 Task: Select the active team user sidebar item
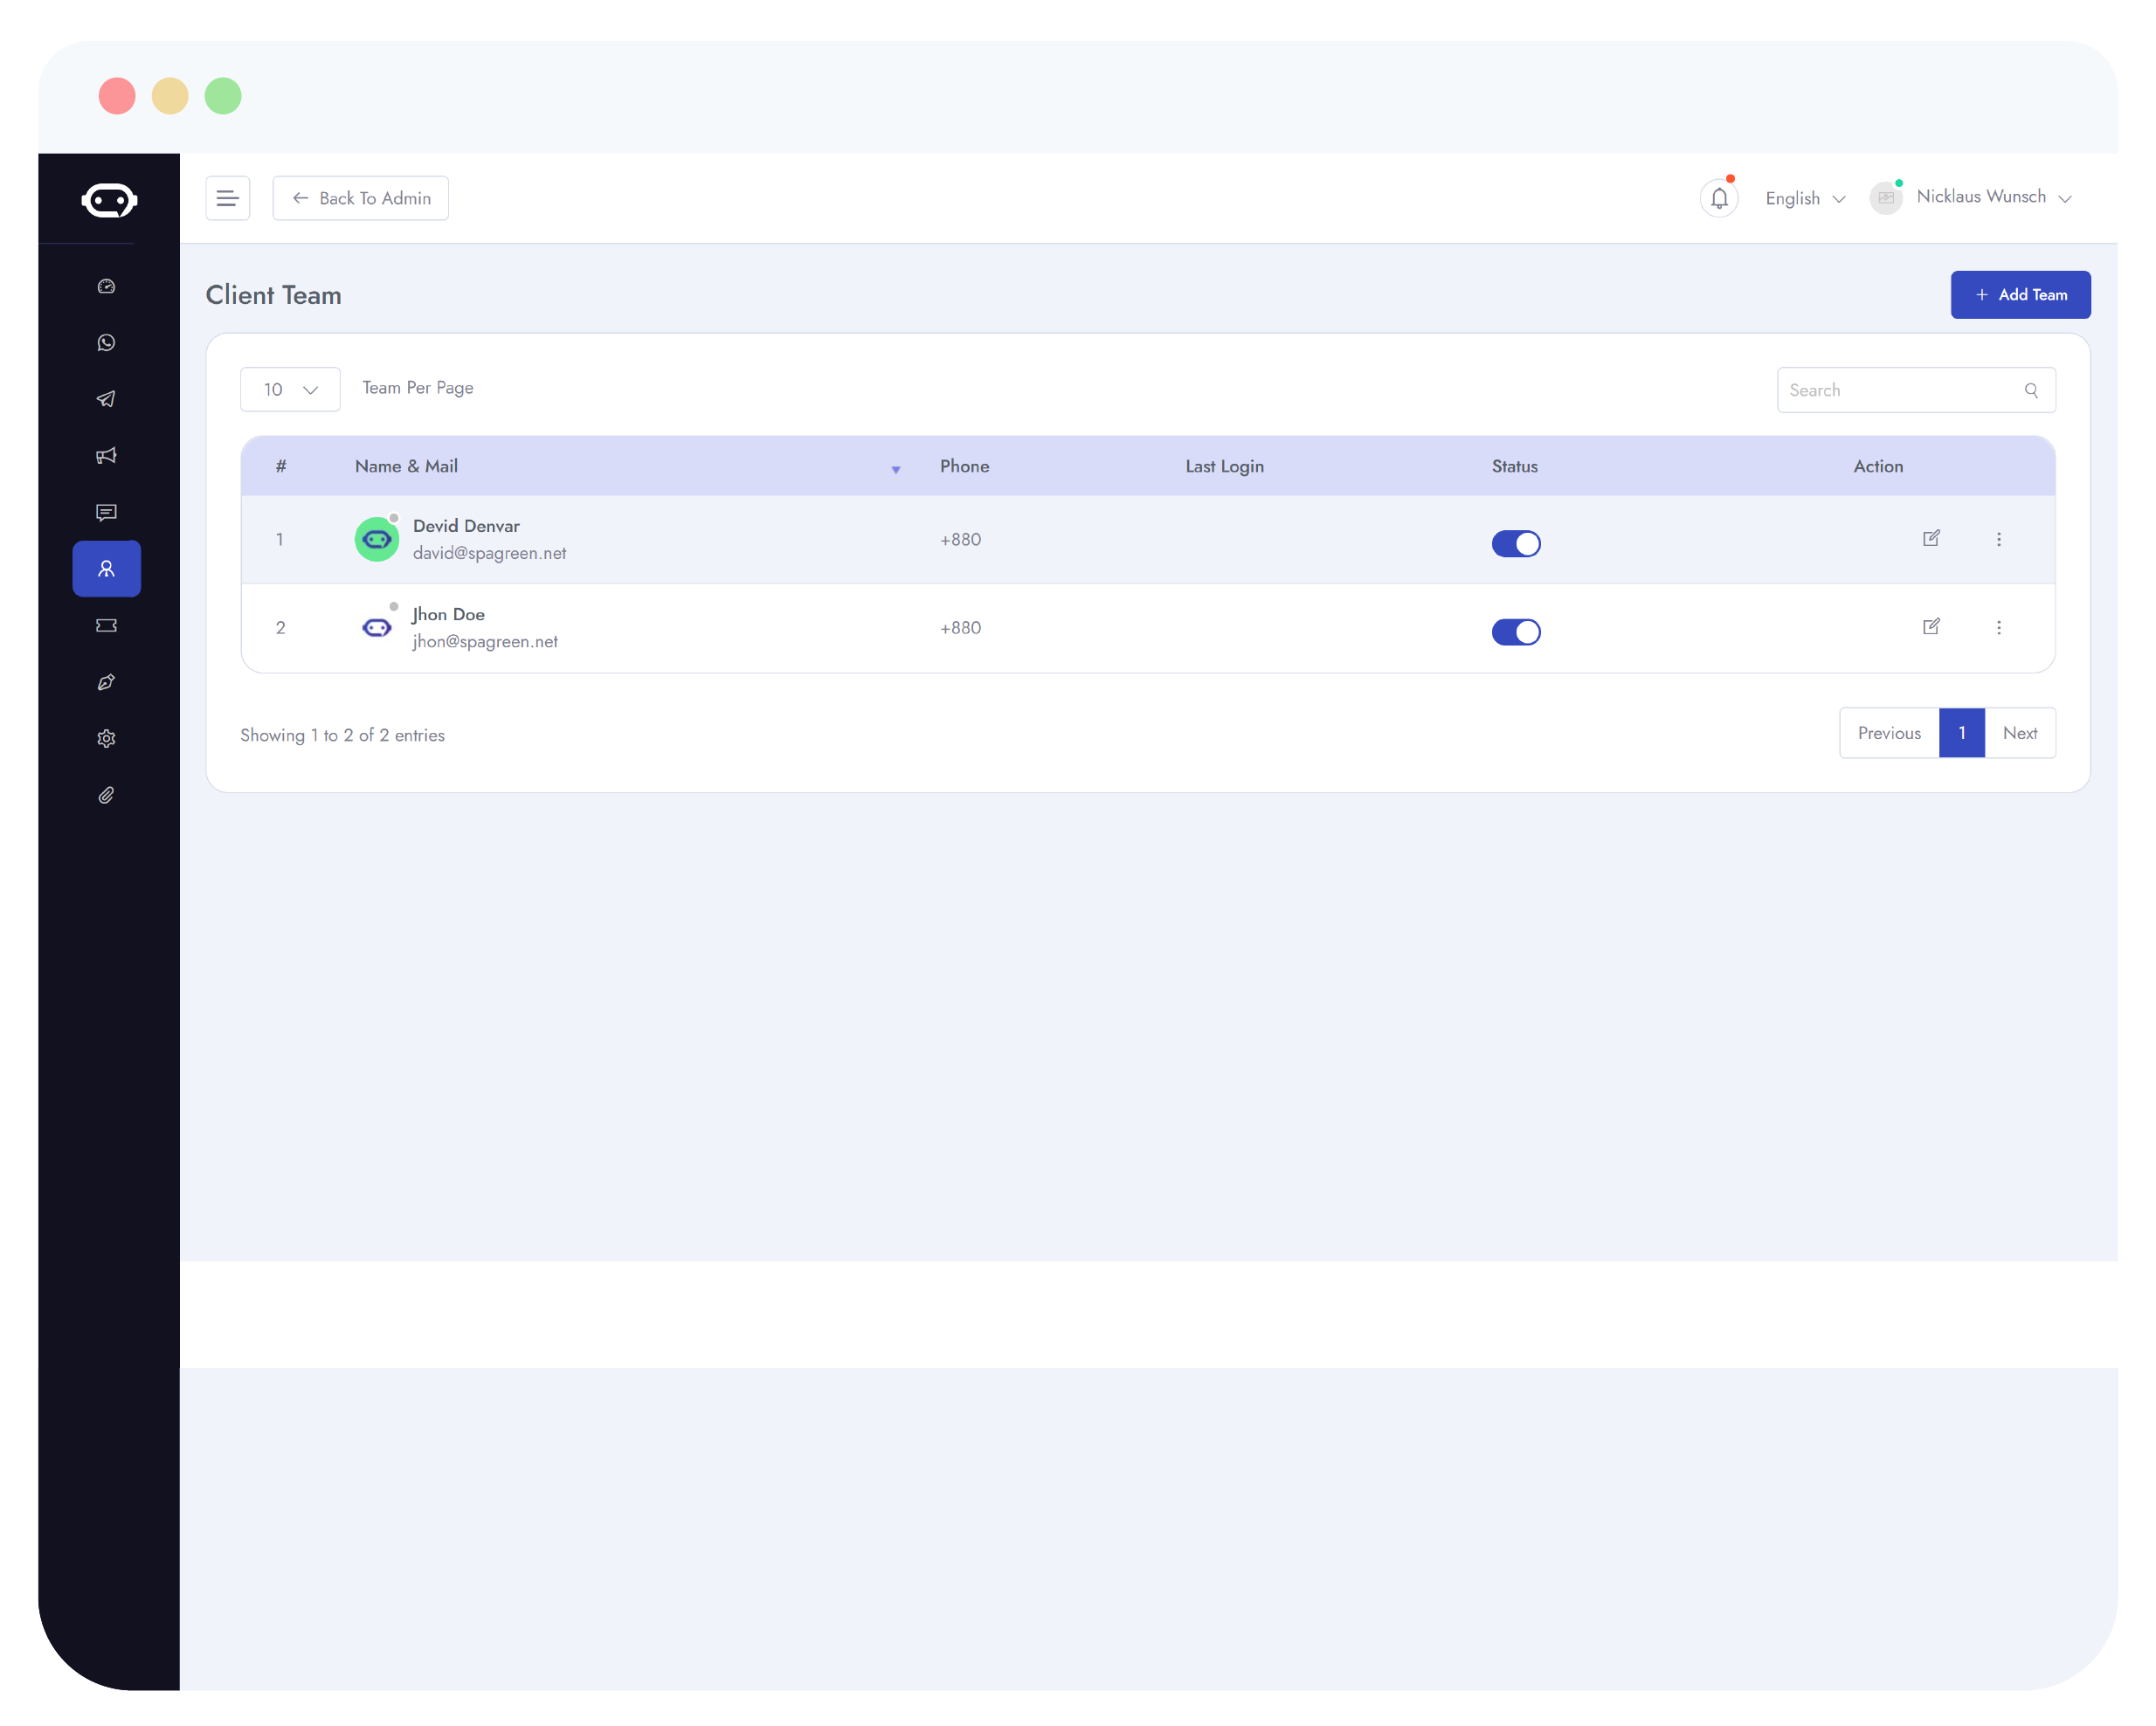106,569
